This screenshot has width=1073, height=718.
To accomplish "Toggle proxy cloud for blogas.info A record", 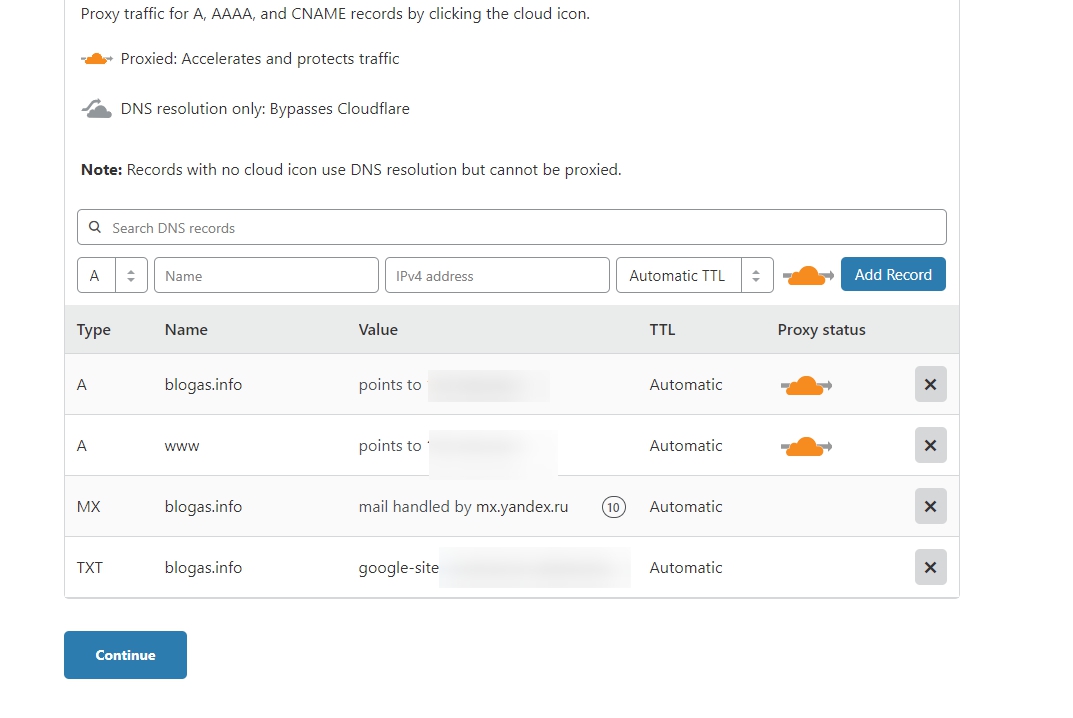I will [806, 385].
